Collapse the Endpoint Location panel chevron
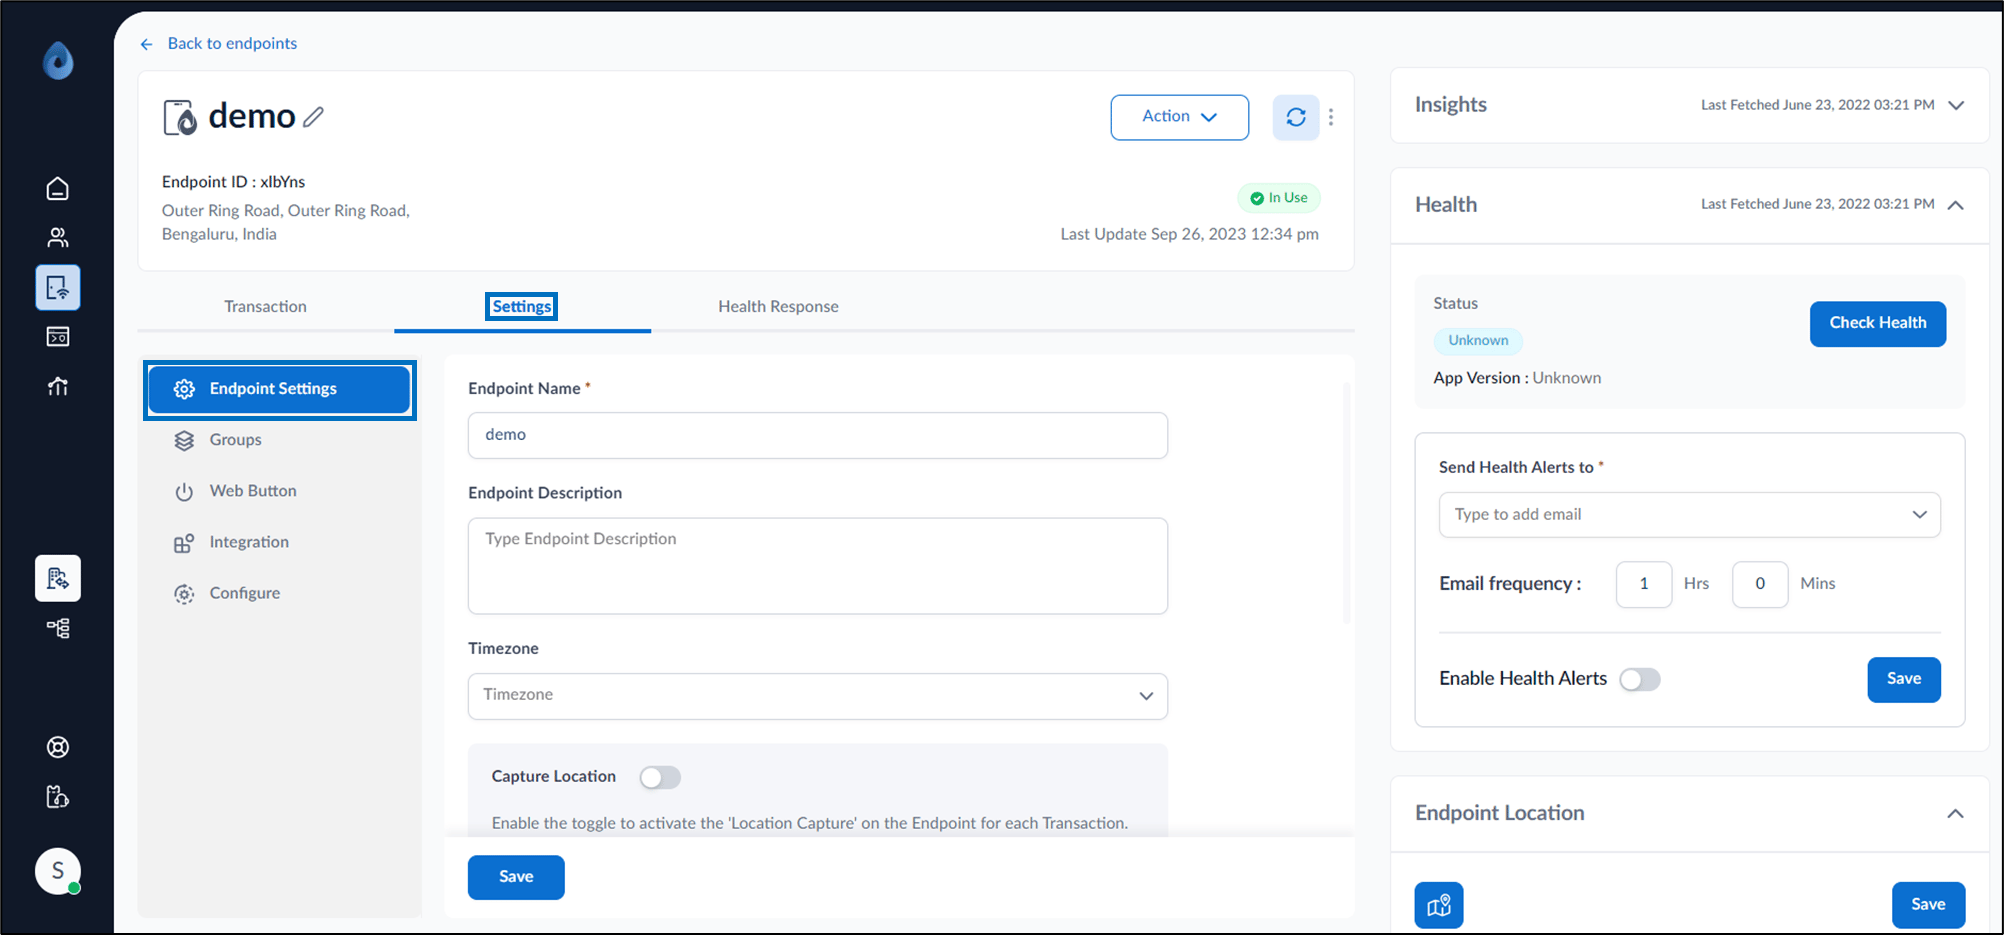Screen dimensions: 2004x935 pyautogui.click(x=1955, y=813)
